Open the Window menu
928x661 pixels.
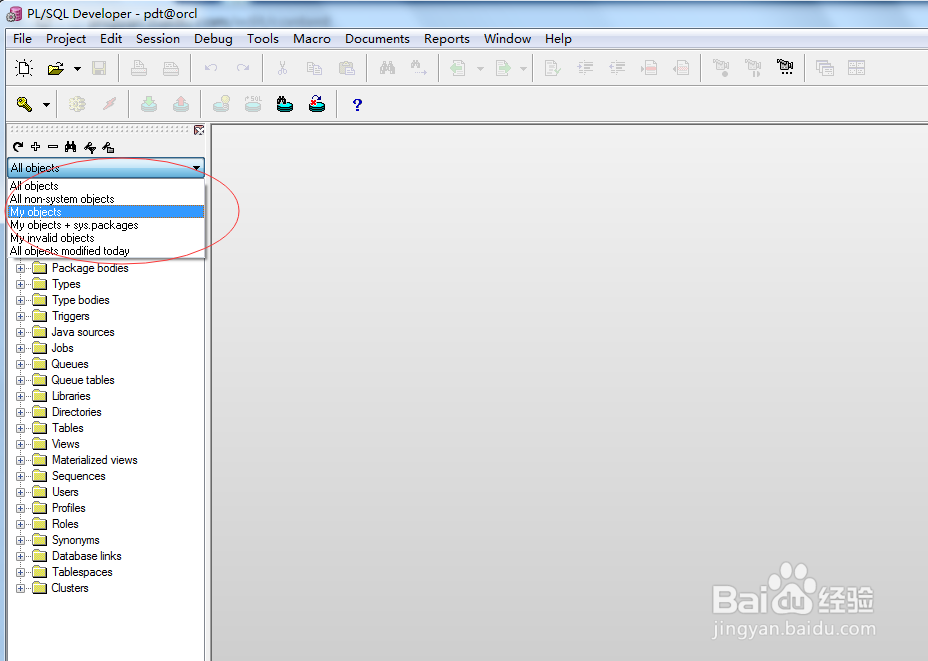coord(507,38)
